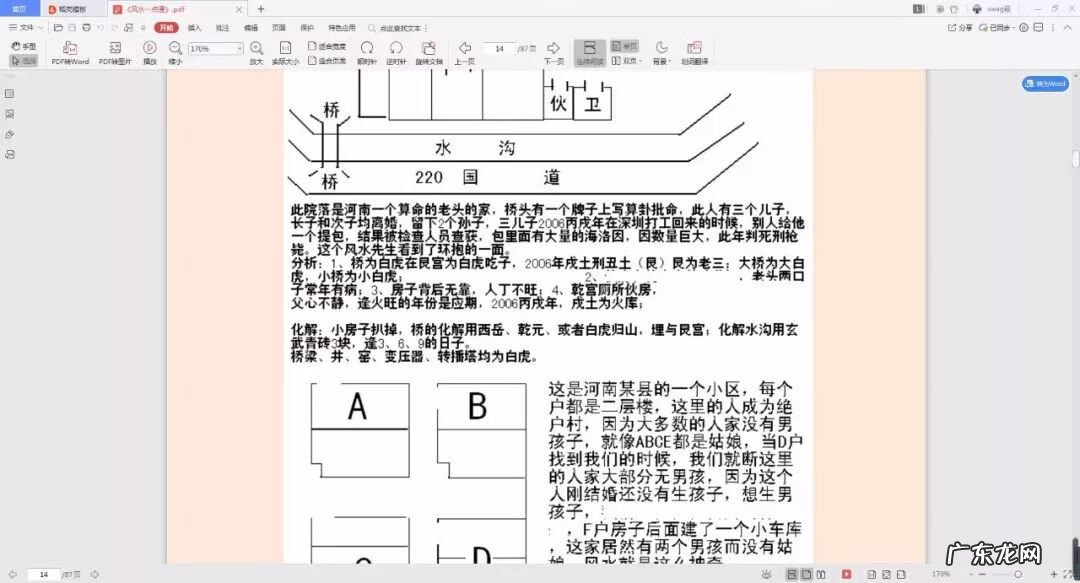This screenshot has width=1080, height=583.
Task: Open Rotate Document (旋转文档) tool
Action: [429, 52]
